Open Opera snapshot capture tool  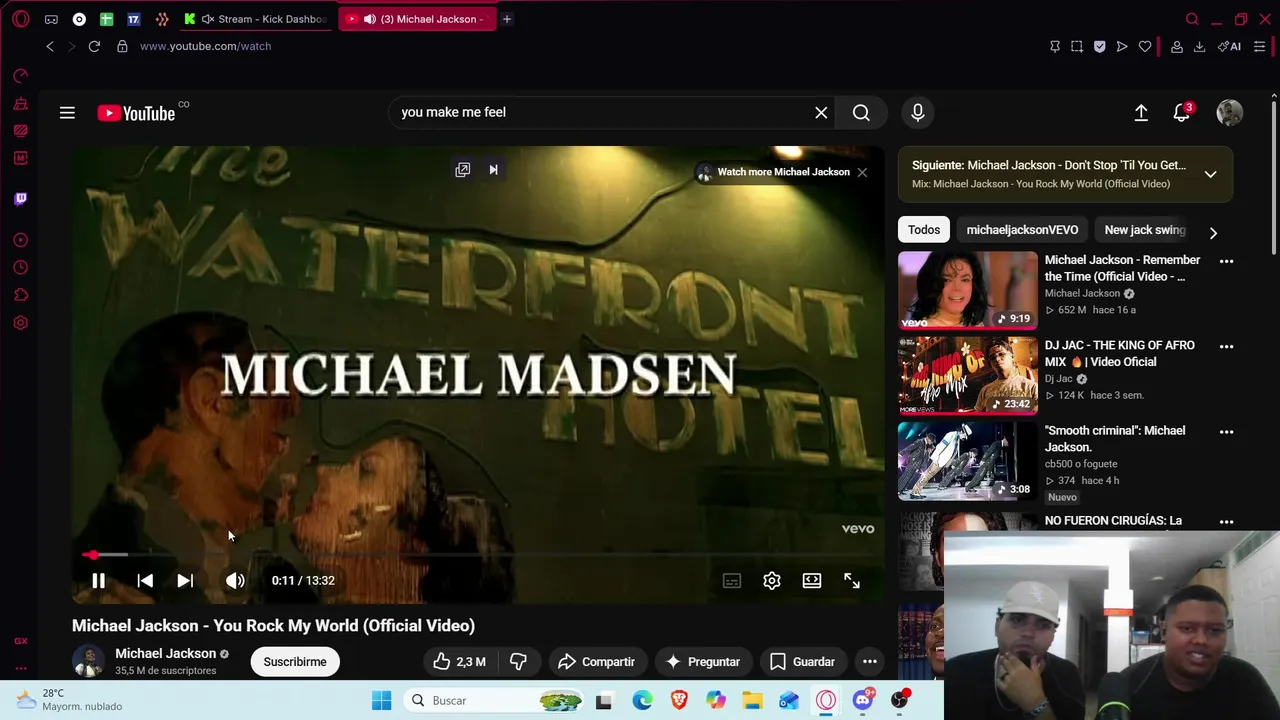tap(1077, 46)
